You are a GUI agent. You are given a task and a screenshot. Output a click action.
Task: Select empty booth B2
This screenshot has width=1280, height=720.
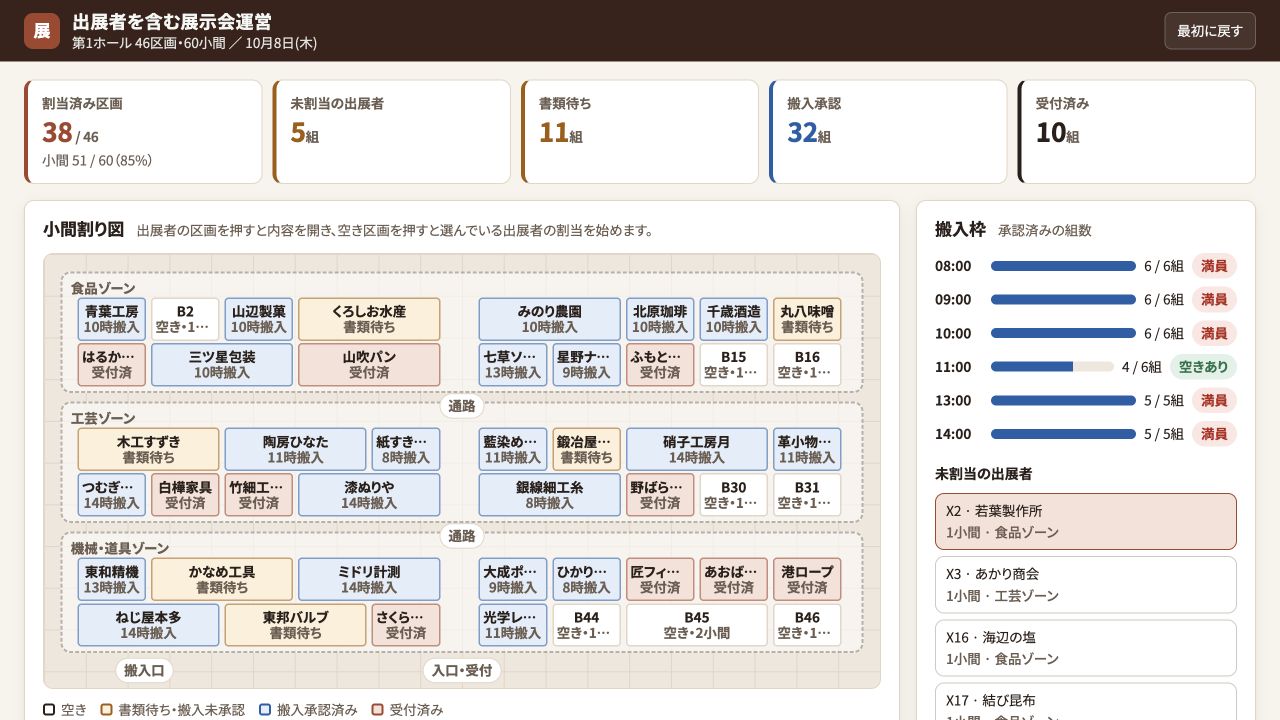coord(185,319)
